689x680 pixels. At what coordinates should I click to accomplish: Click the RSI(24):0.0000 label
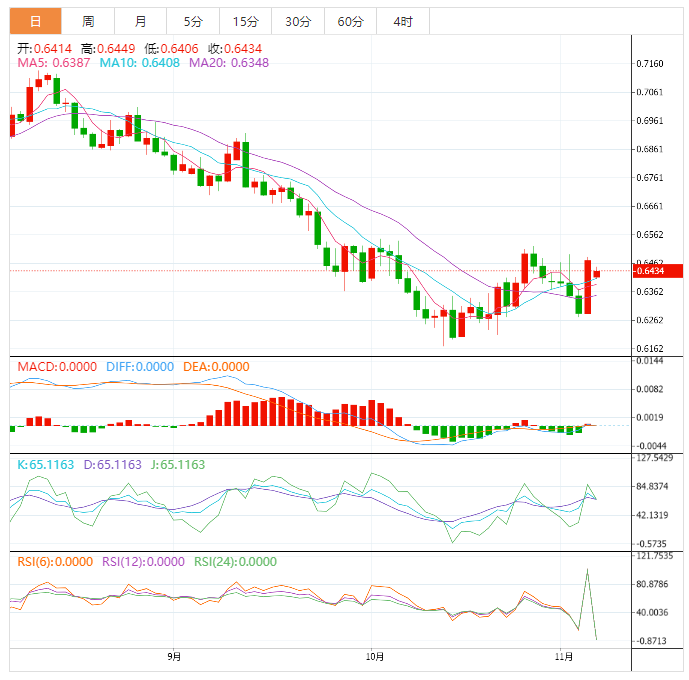pyautogui.click(x=236, y=562)
